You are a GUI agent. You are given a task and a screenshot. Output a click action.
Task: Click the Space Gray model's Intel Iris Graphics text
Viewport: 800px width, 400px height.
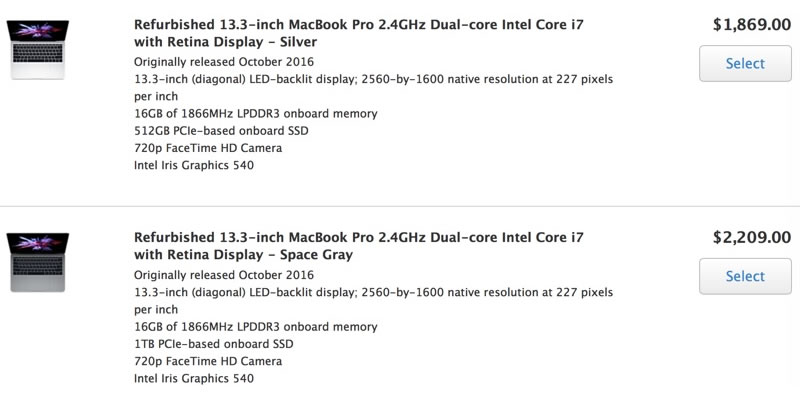tap(194, 379)
